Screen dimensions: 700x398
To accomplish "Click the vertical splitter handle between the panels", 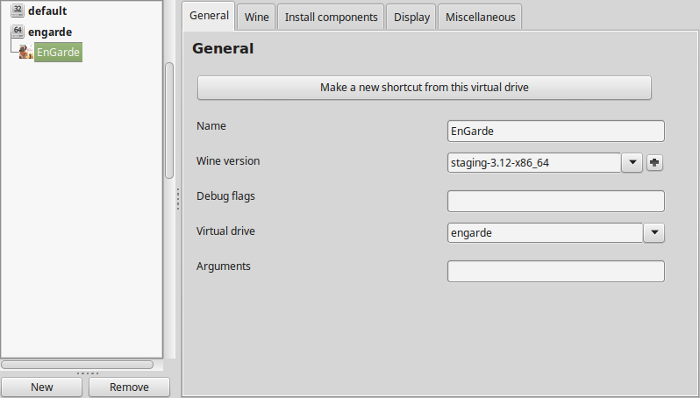I will point(178,199).
